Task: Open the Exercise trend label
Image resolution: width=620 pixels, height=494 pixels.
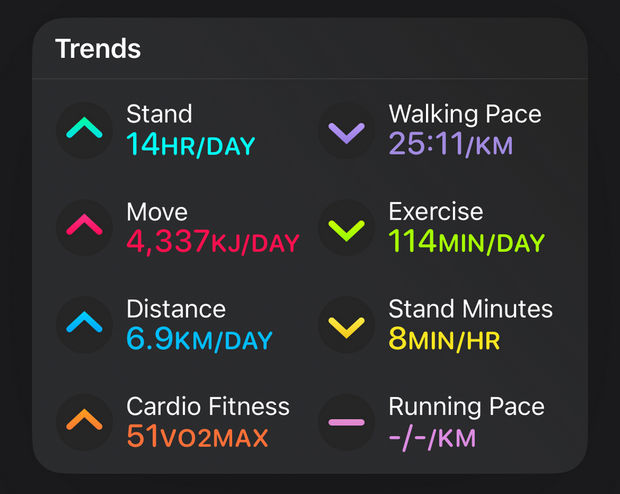Action: click(436, 211)
